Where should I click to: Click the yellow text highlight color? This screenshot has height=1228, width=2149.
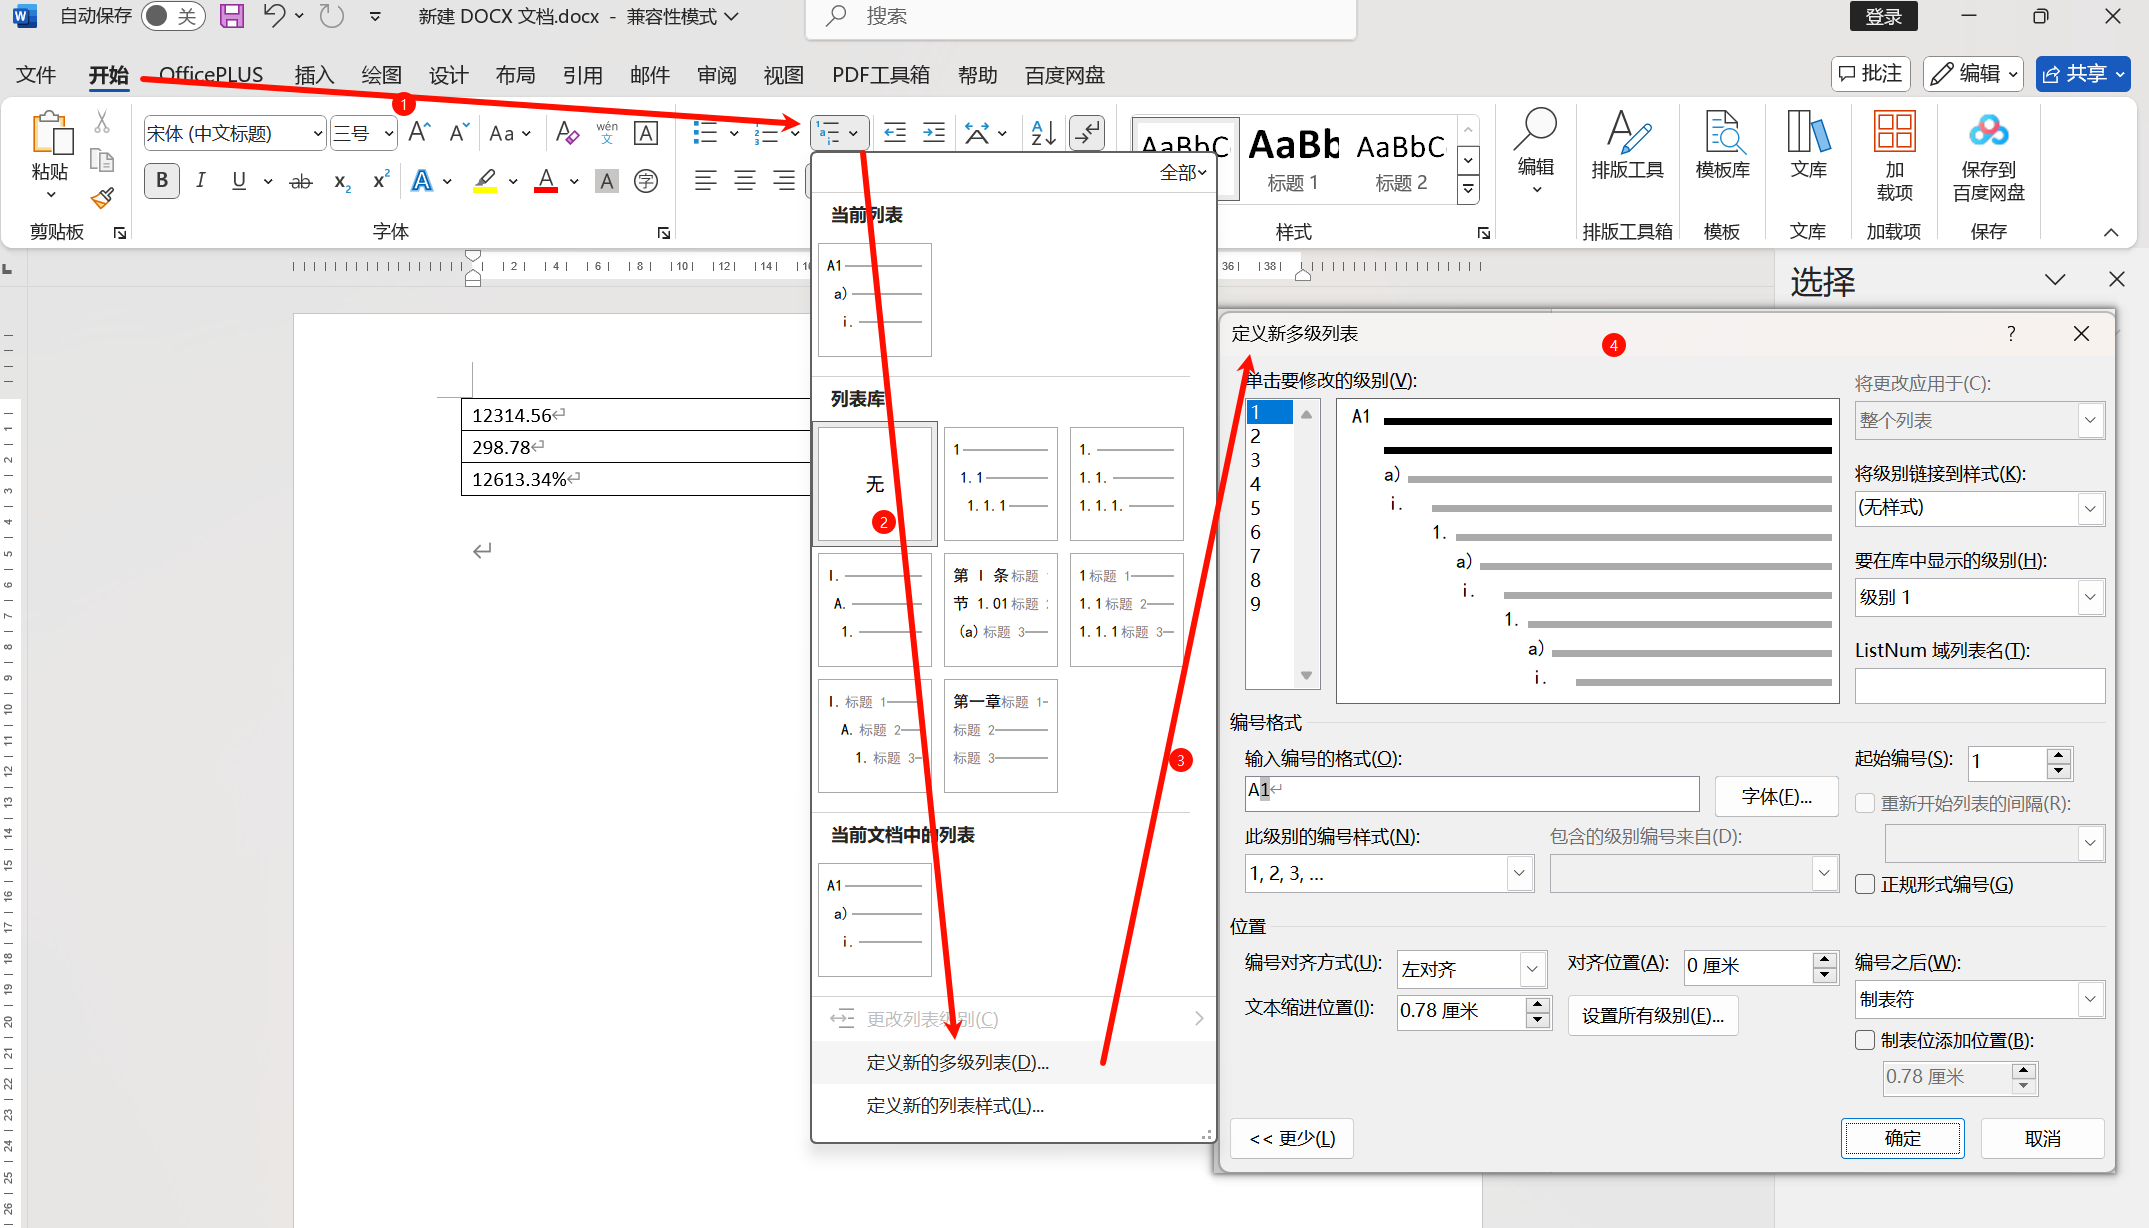click(485, 181)
